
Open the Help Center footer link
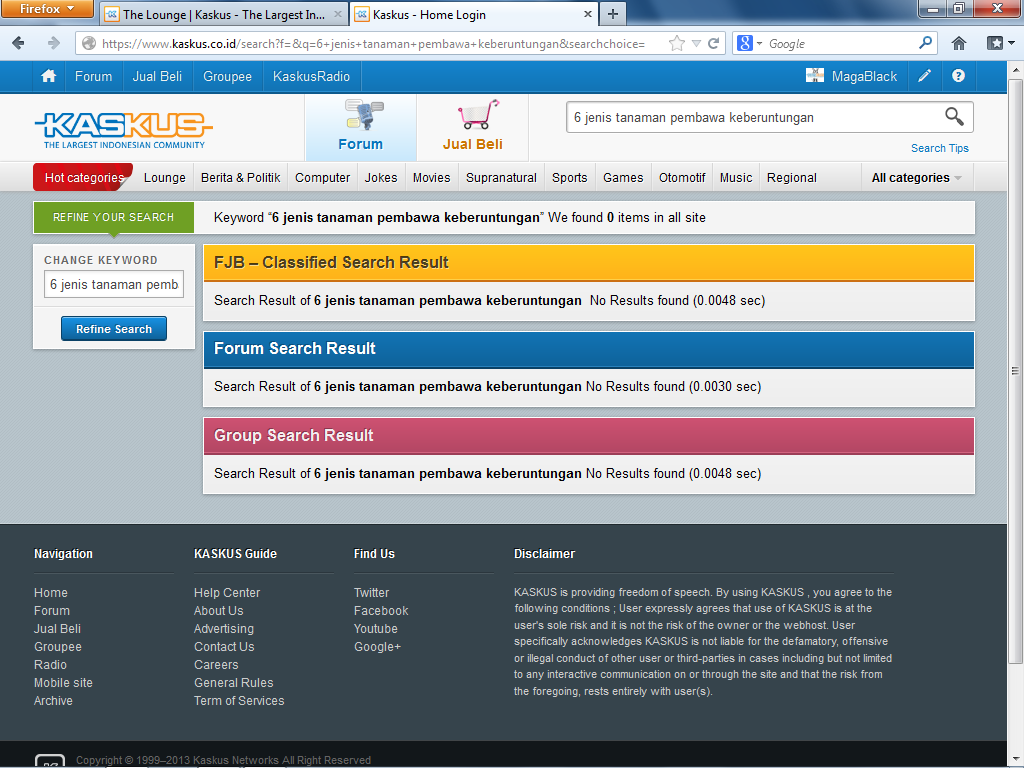(227, 592)
